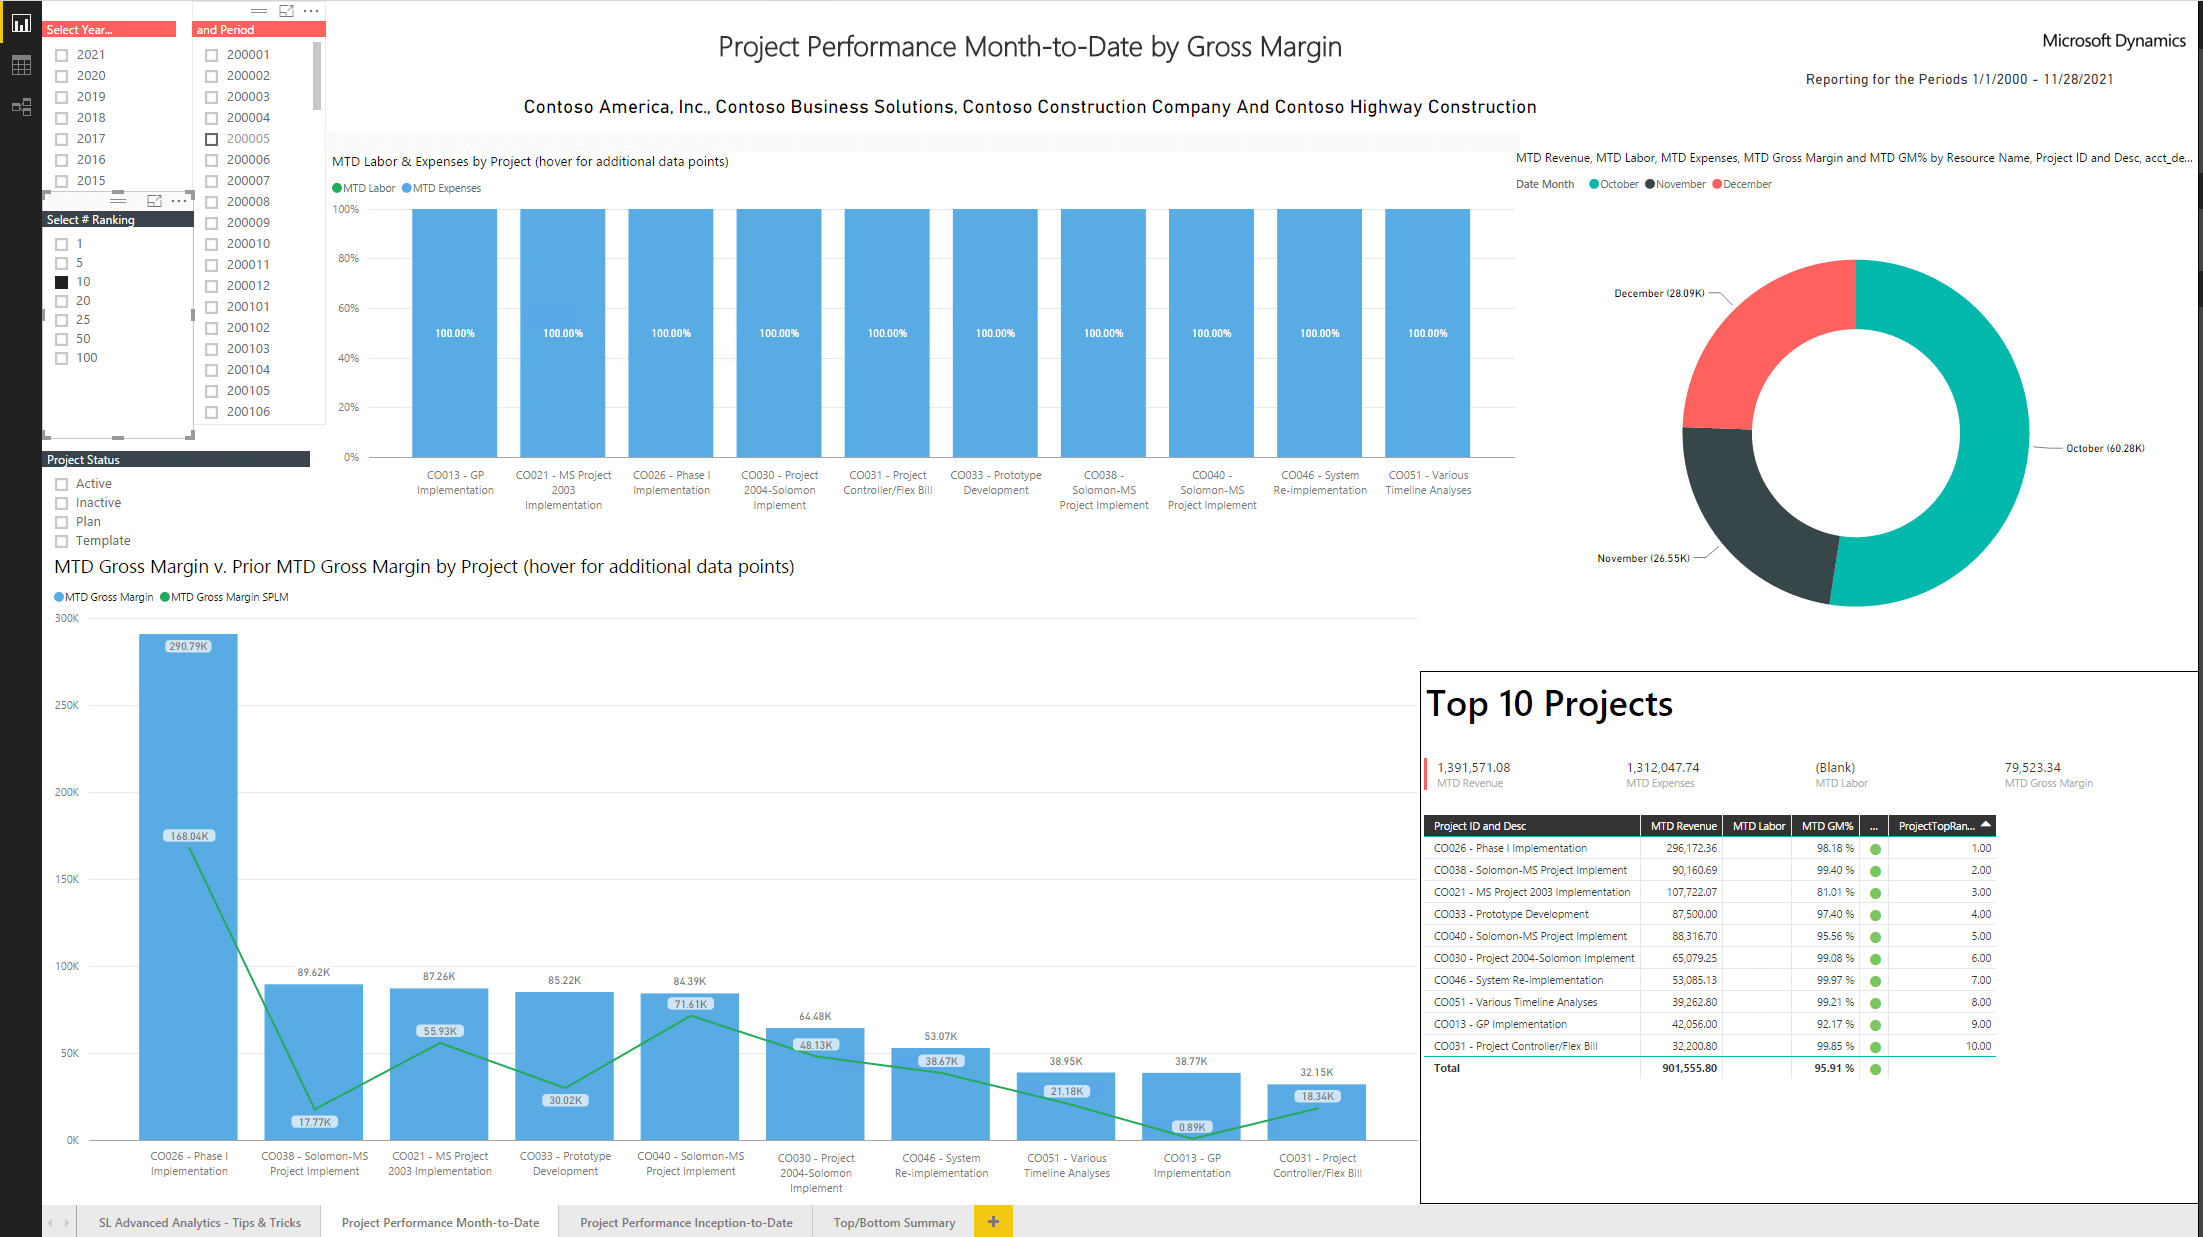This screenshot has width=2203, height=1237.
Task: Click CO013 - GP Implementation 100% bar
Action: [455, 333]
